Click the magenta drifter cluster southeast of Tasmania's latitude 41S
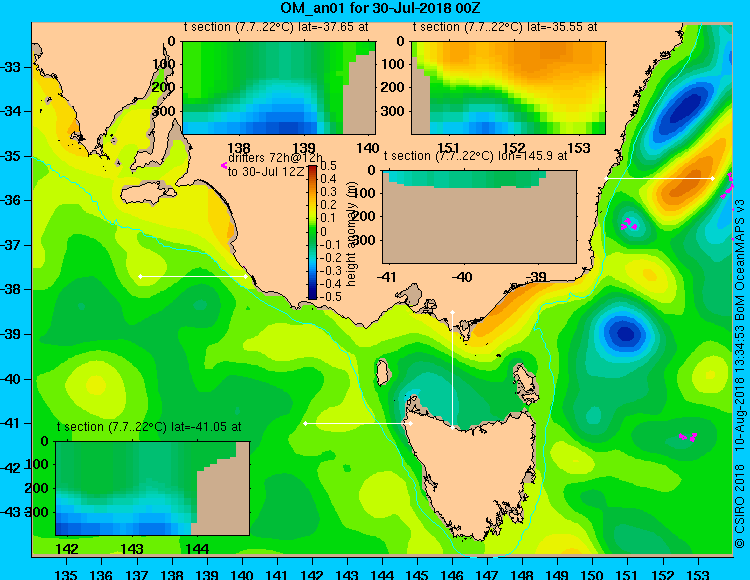Viewport: 750px width, 580px height. tap(688, 437)
